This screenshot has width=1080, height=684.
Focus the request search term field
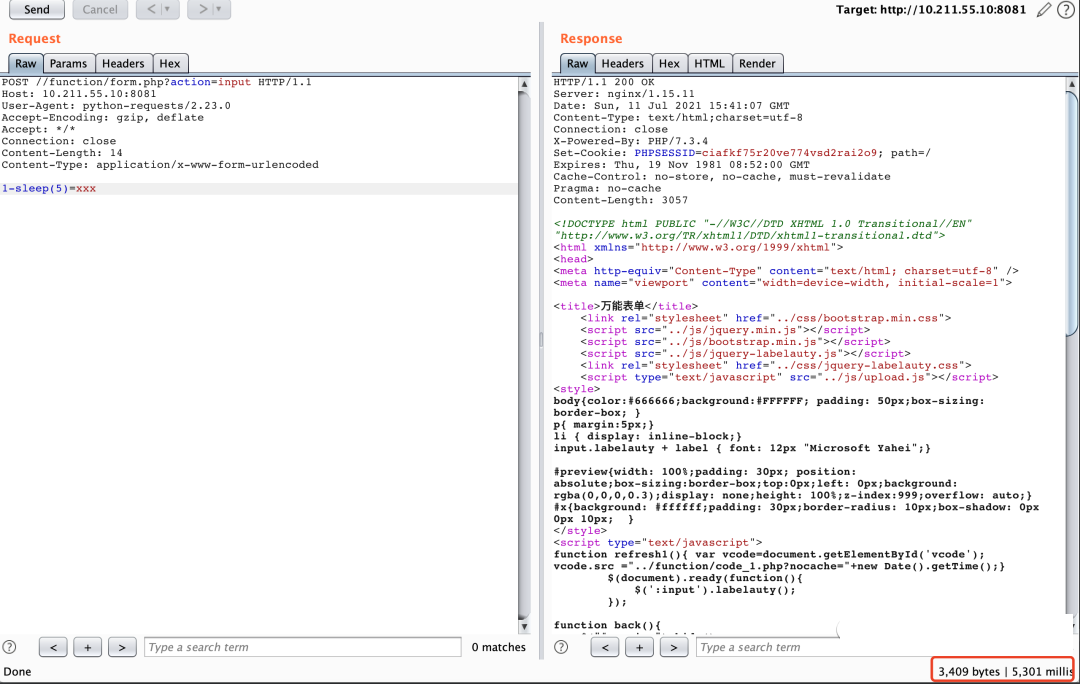pos(302,647)
